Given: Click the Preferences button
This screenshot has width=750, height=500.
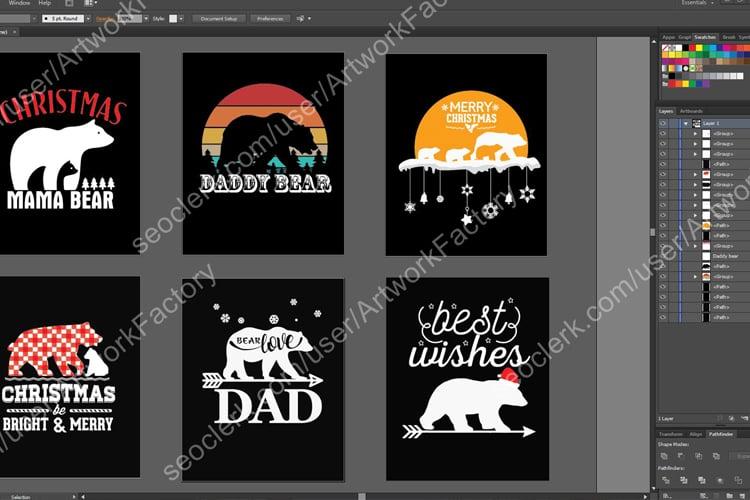Looking at the screenshot, I should click(x=270, y=19).
